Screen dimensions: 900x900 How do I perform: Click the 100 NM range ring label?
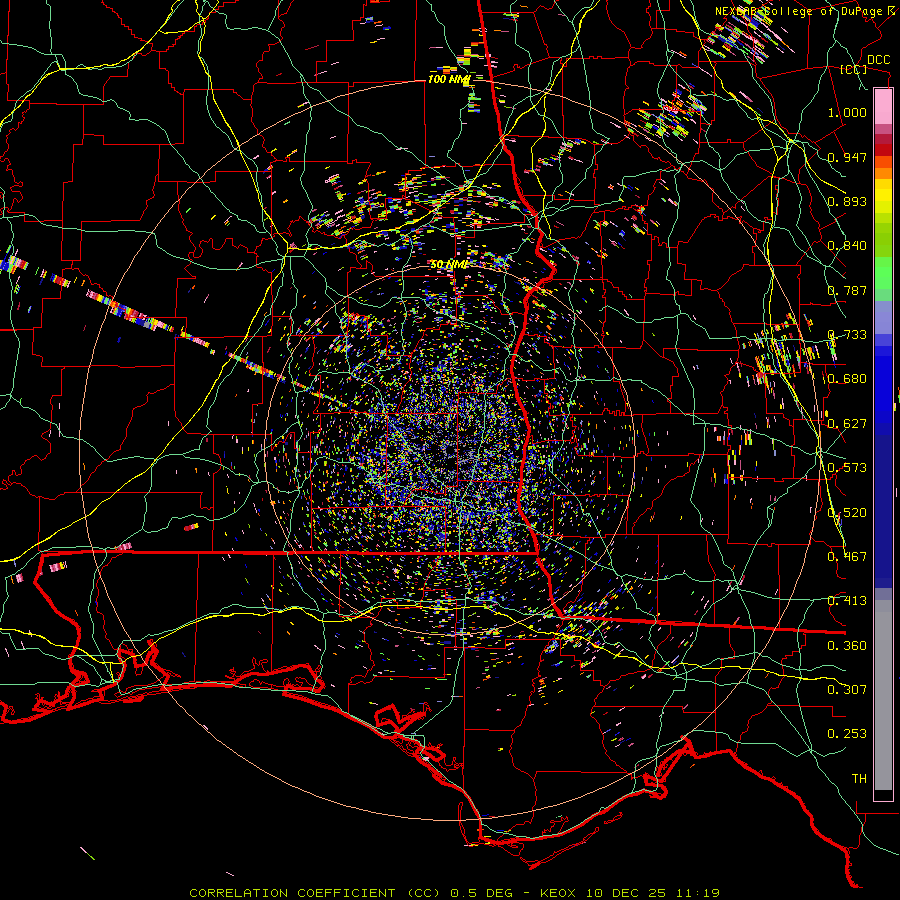pyautogui.click(x=449, y=79)
